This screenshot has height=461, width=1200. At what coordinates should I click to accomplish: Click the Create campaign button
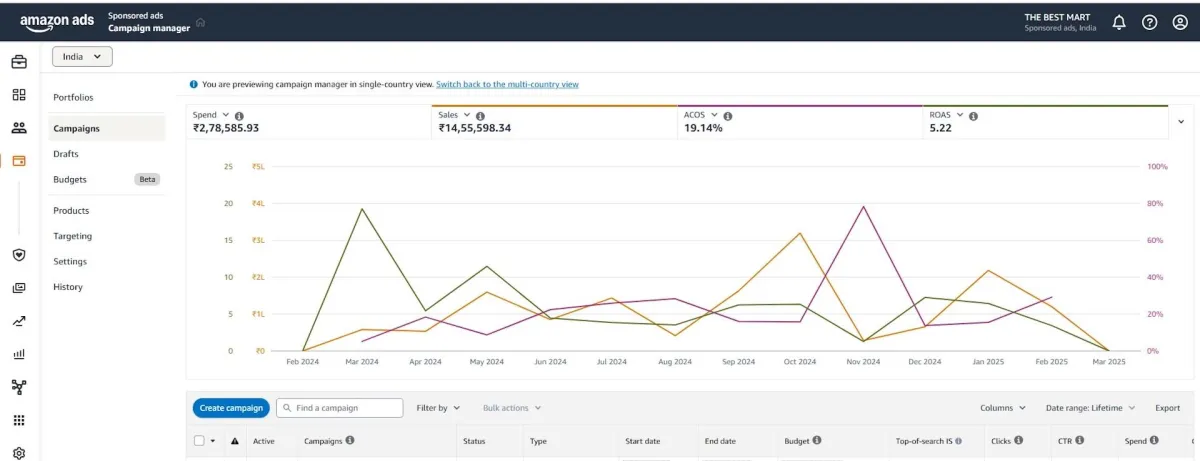231,408
